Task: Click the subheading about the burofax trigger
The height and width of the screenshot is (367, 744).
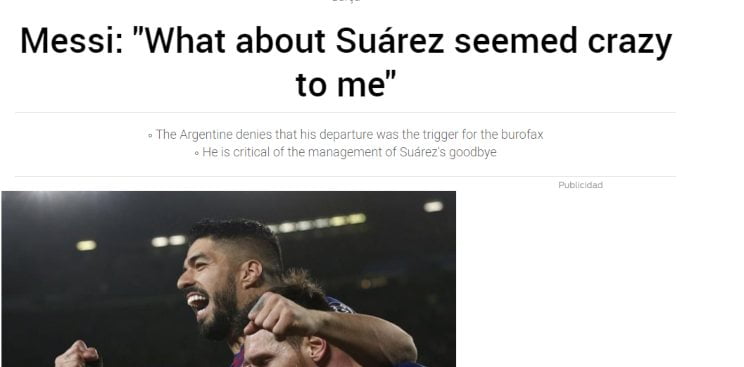Action: tap(349, 135)
